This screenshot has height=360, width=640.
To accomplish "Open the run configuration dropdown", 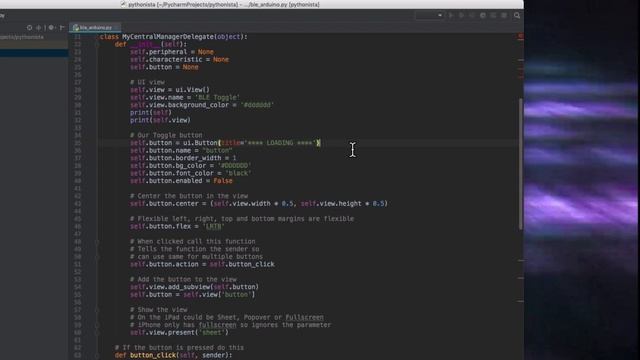I will click(x=429, y=16).
